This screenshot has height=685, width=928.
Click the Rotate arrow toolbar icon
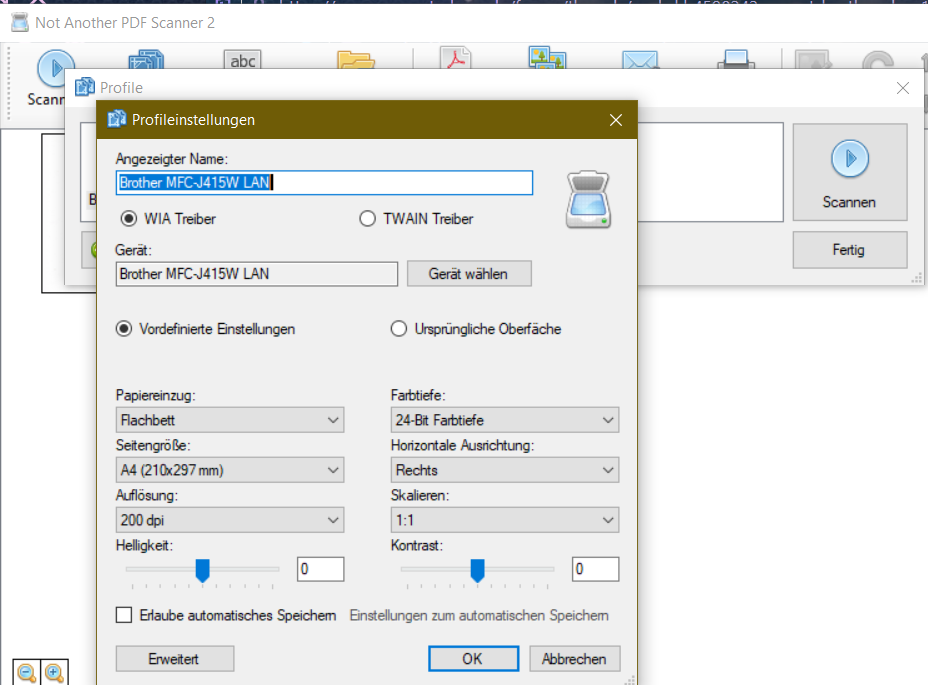click(878, 60)
